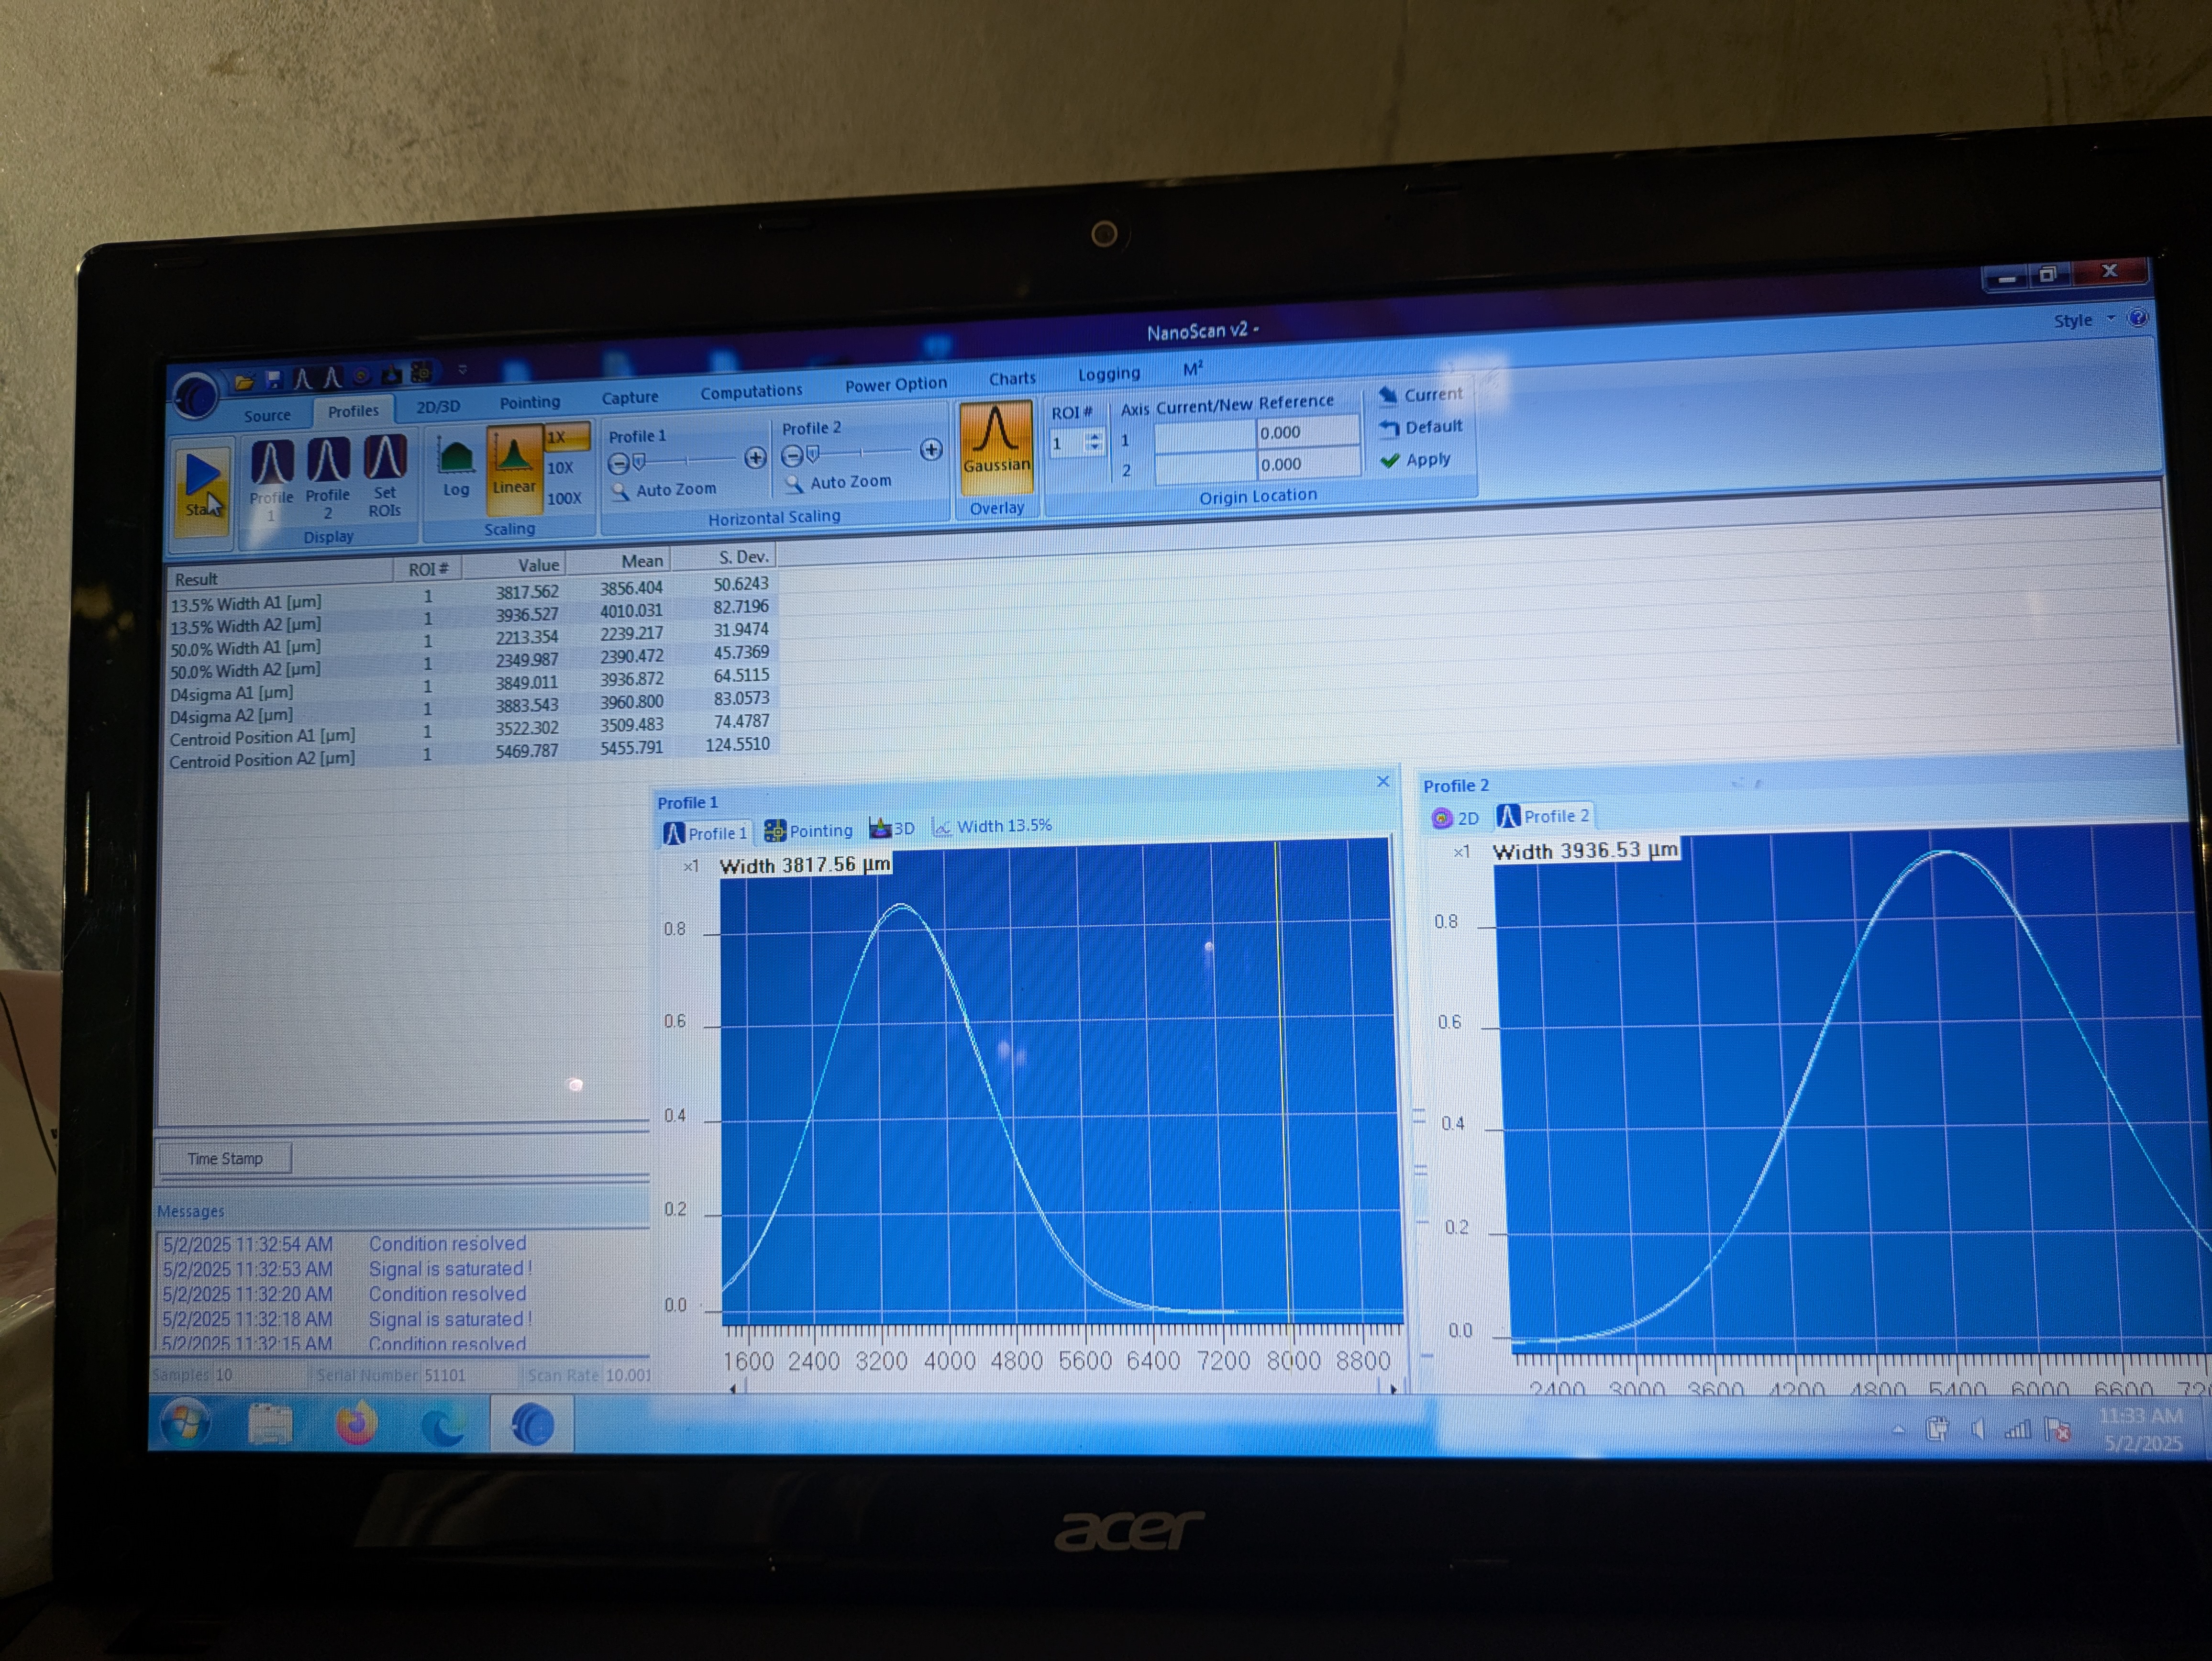The width and height of the screenshot is (2212, 1661).
Task: Open the Source ribbon tab
Action: tap(267, 415)
